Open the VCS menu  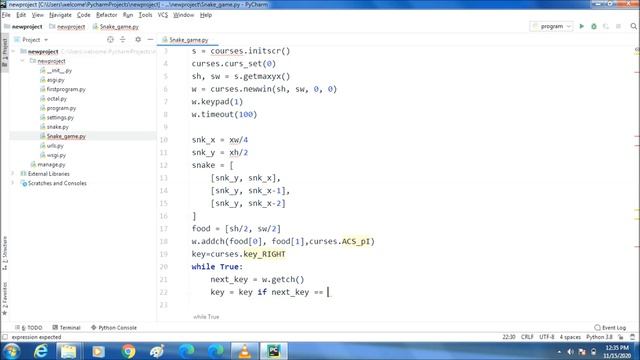162,15
